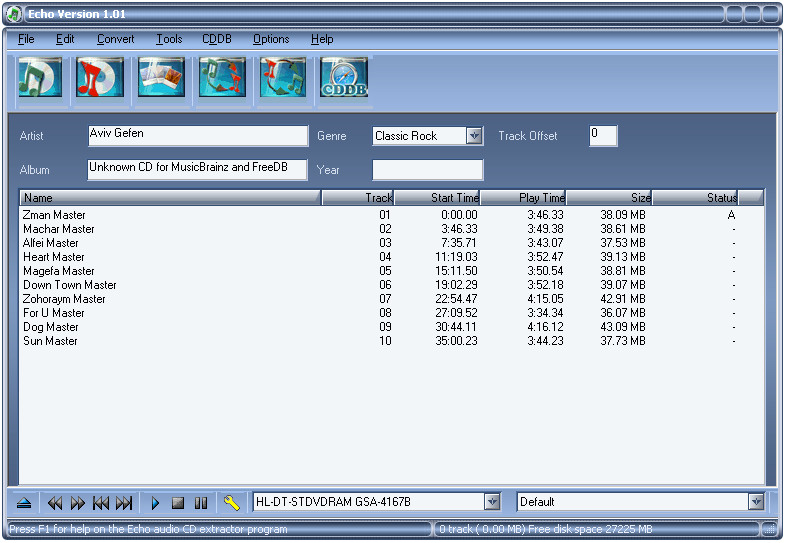Pause playback with the pause button

click(201, 503)
